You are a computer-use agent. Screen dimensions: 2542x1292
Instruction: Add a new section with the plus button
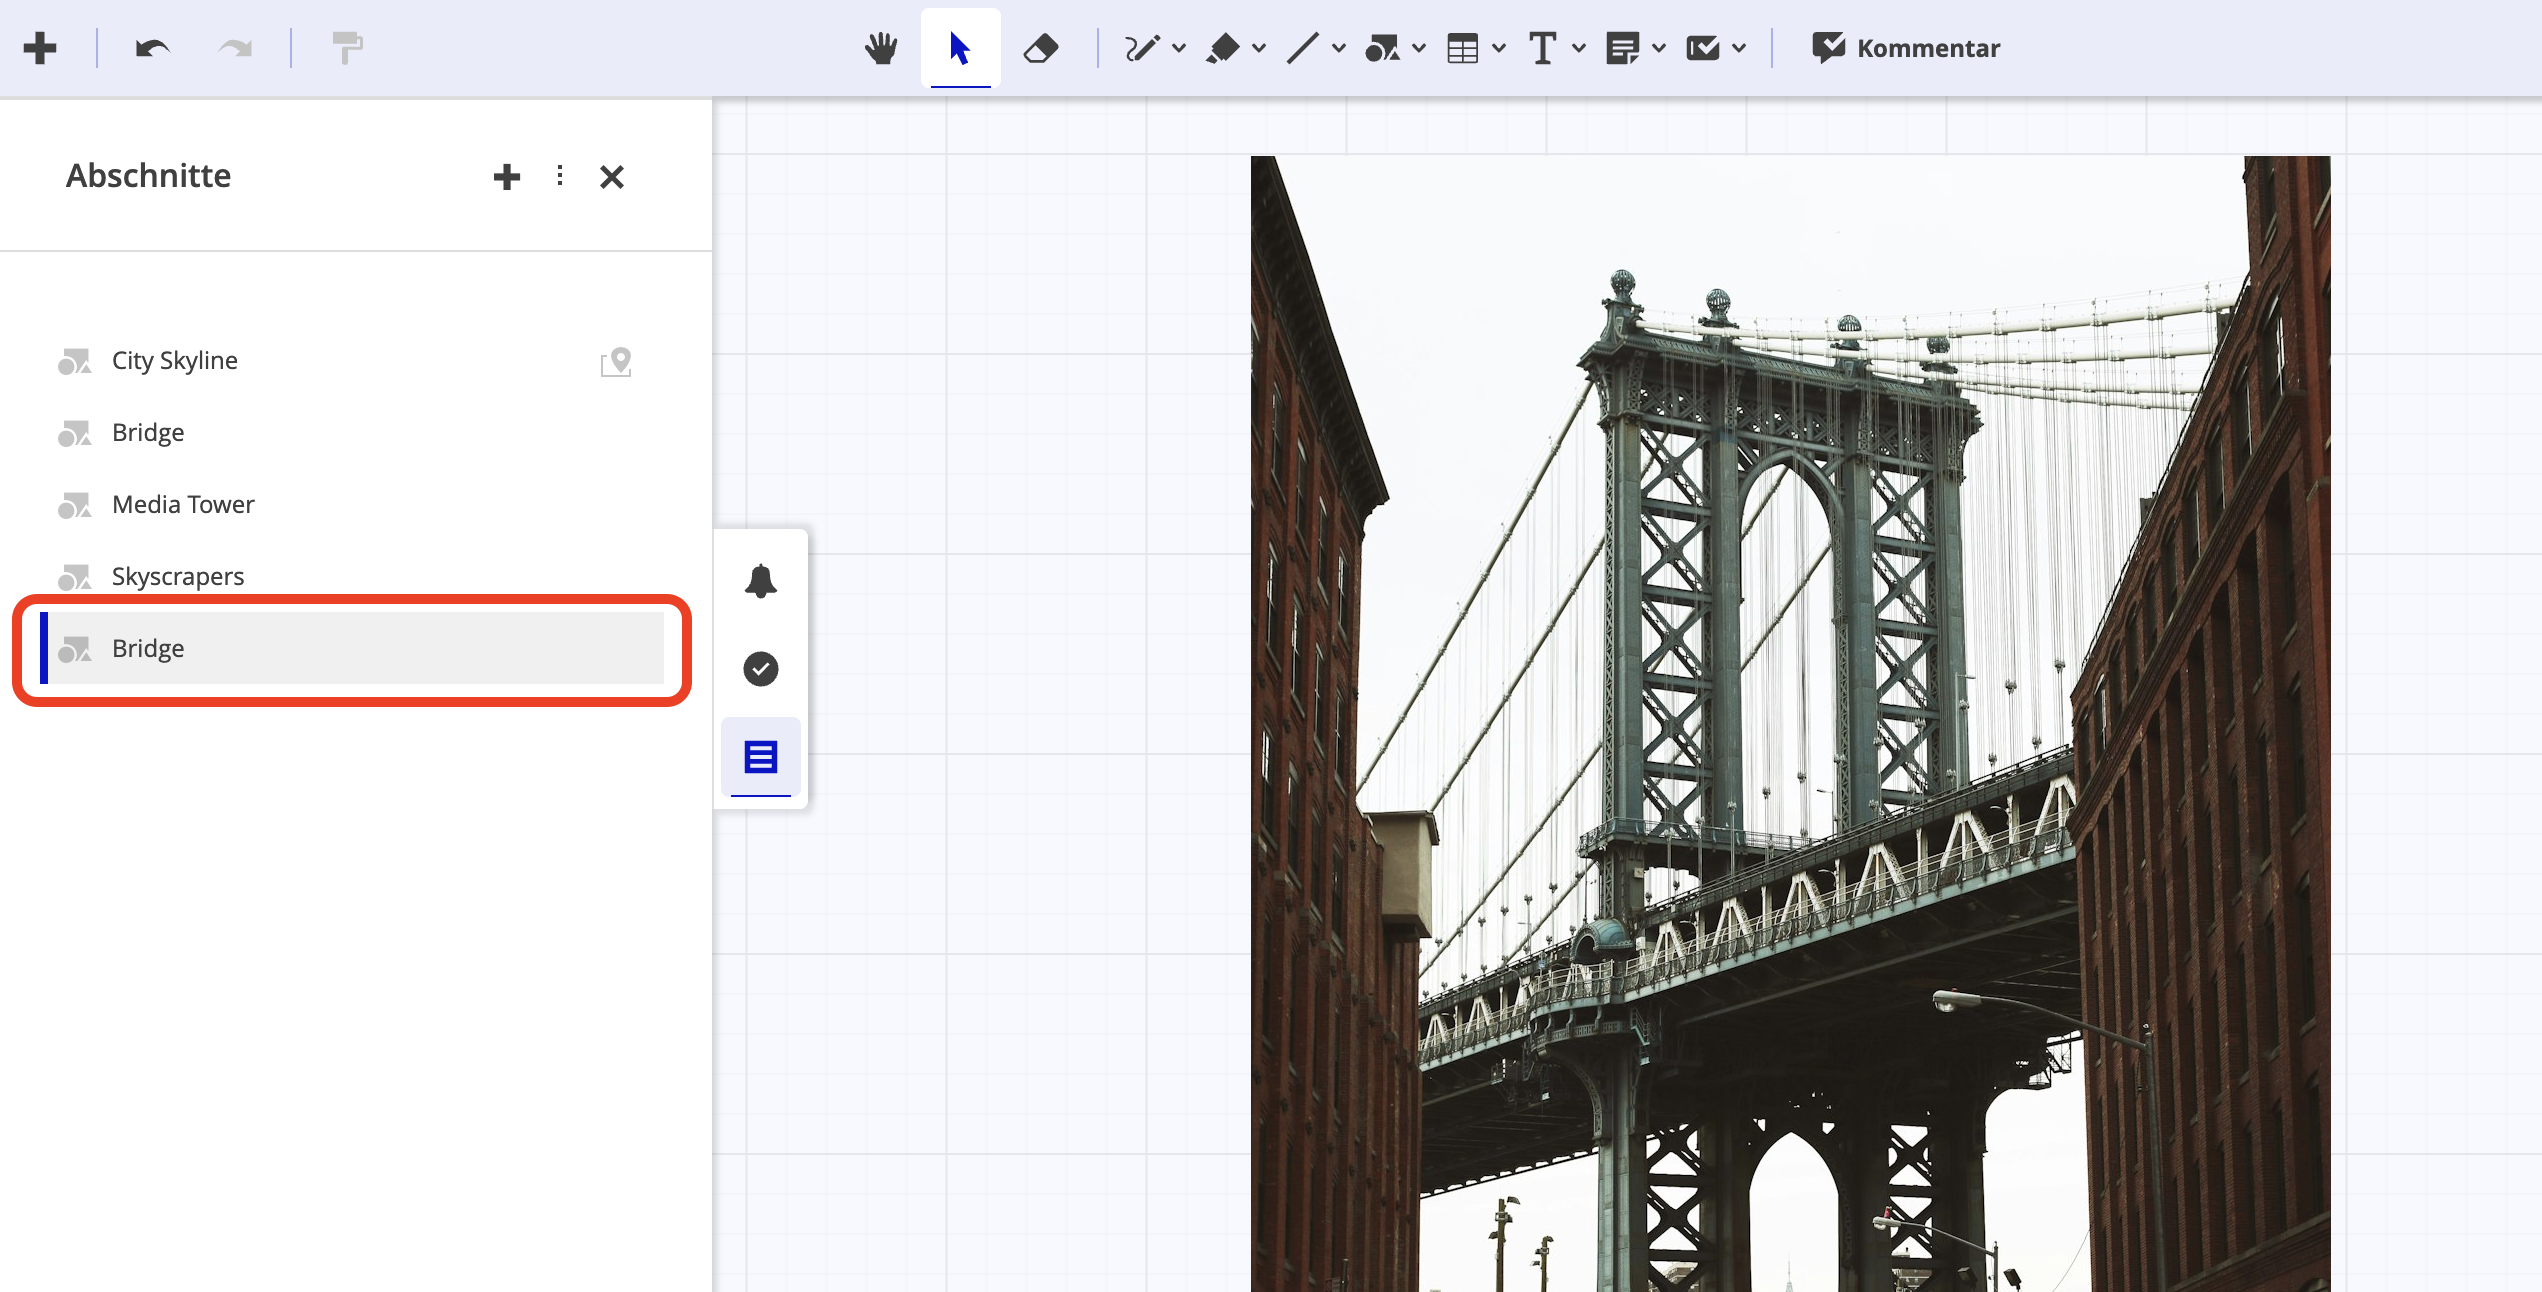coord(507,176)
